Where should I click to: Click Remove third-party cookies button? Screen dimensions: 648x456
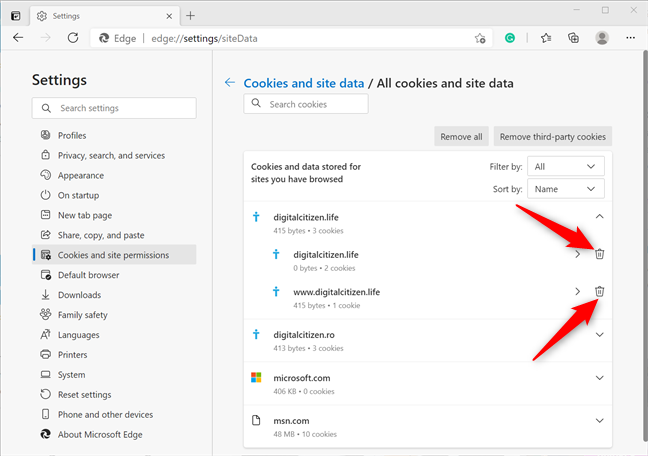click(x=553, y=136)
